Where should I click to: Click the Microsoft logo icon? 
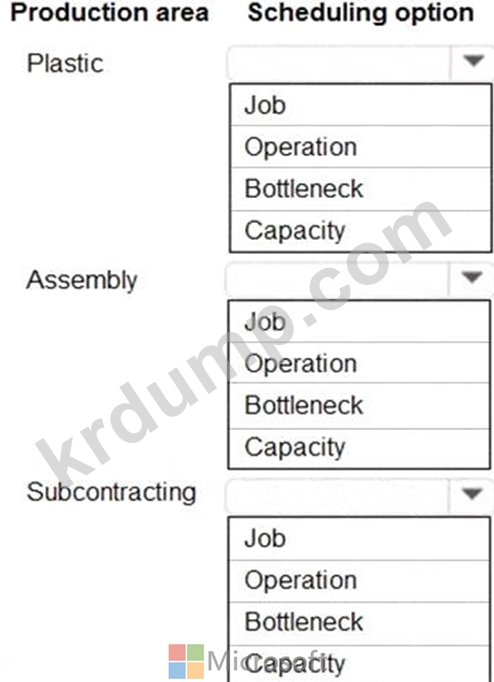click(x=186, y=661)
